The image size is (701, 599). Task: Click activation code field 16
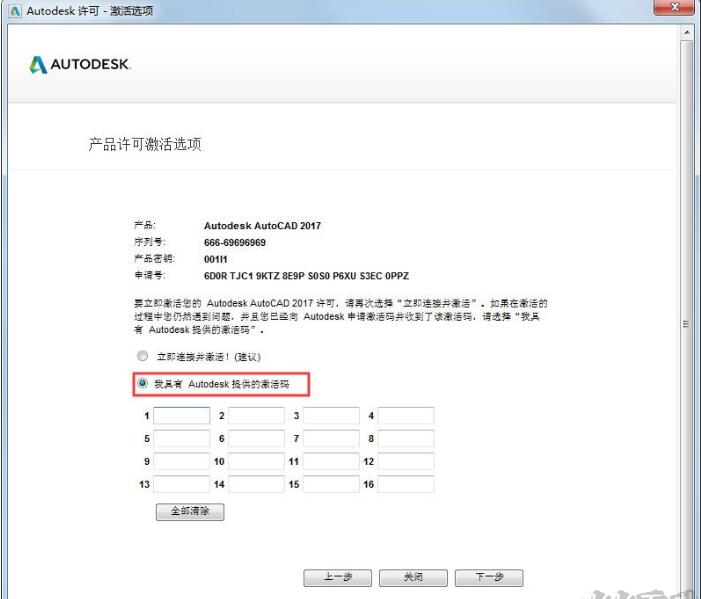point(406,484)
